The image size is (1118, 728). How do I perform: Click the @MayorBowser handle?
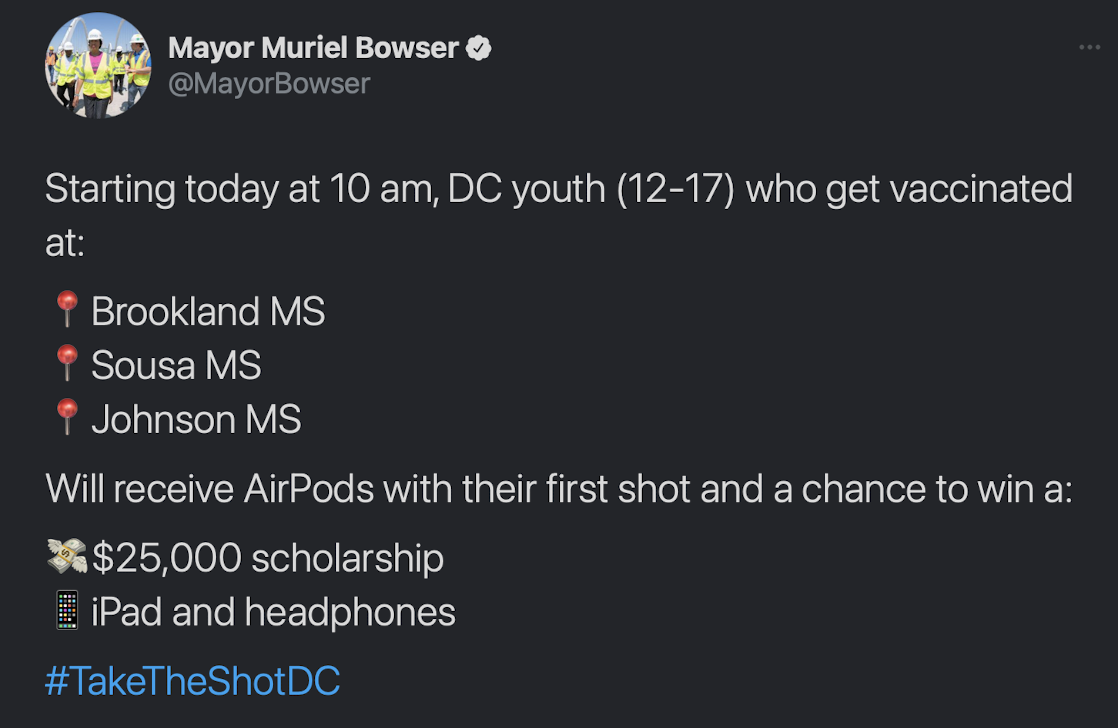[x=269, y=83]
